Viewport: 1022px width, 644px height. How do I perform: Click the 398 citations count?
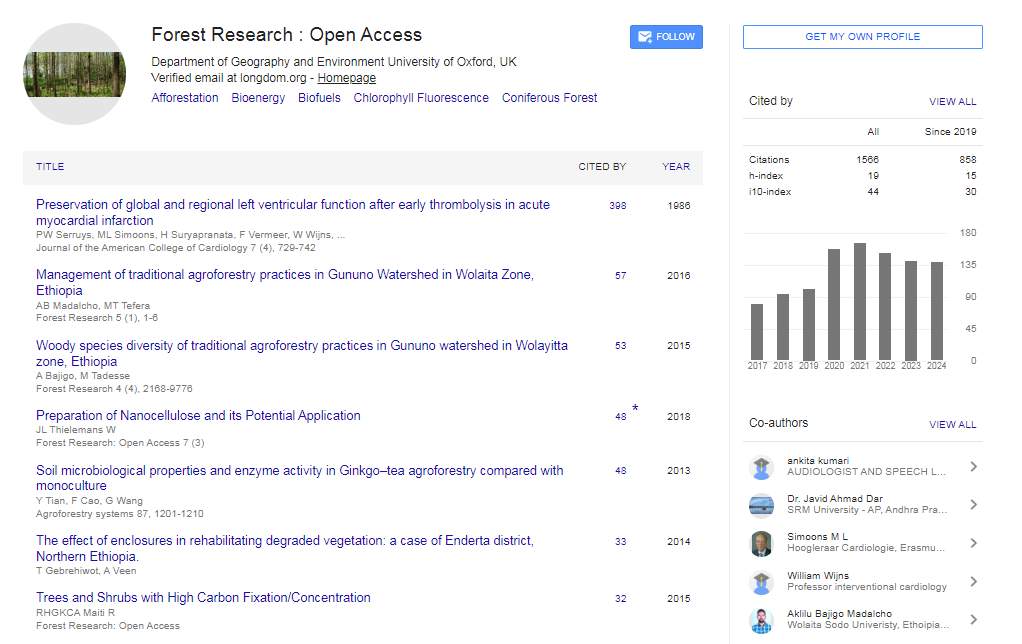click(618, 206)
